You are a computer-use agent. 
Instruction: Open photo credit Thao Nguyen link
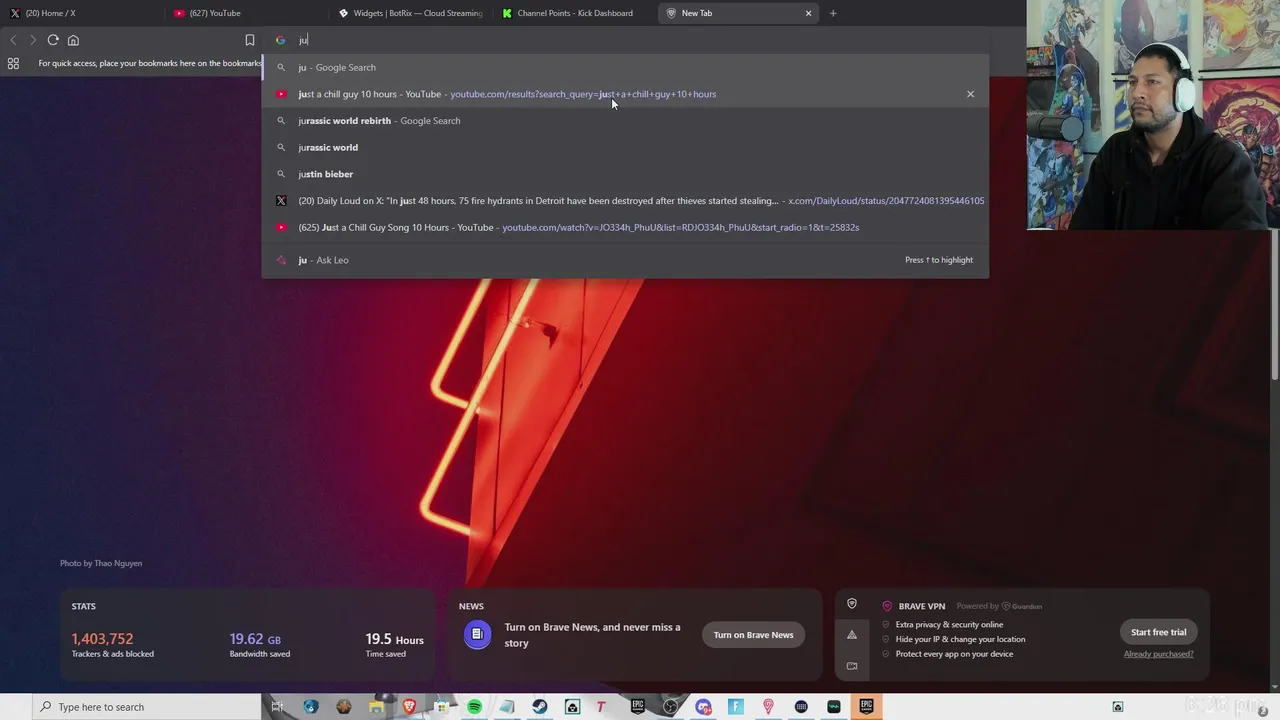101,563
